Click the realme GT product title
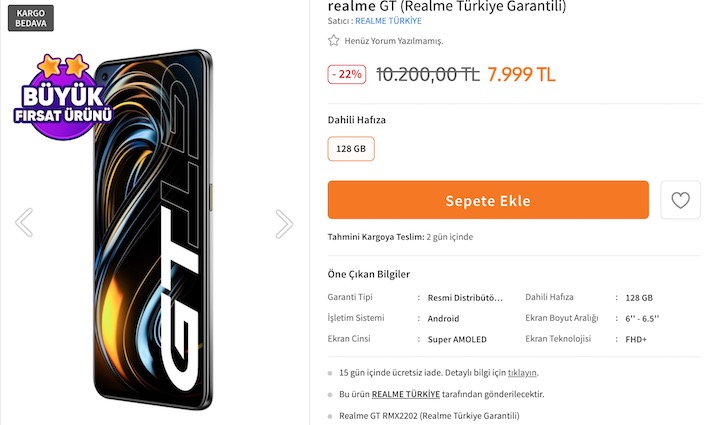The image size is (720, 425). [446, 6]
